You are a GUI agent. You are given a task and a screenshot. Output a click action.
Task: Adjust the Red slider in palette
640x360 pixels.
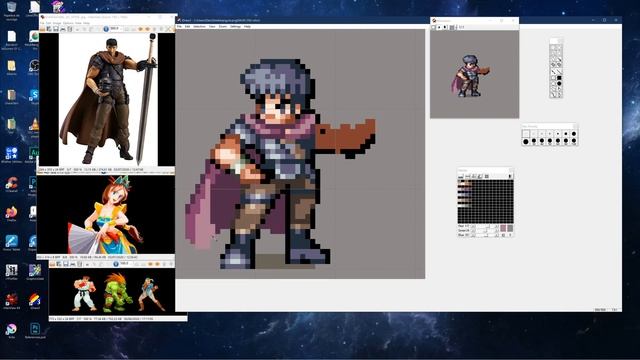(485, 226)
